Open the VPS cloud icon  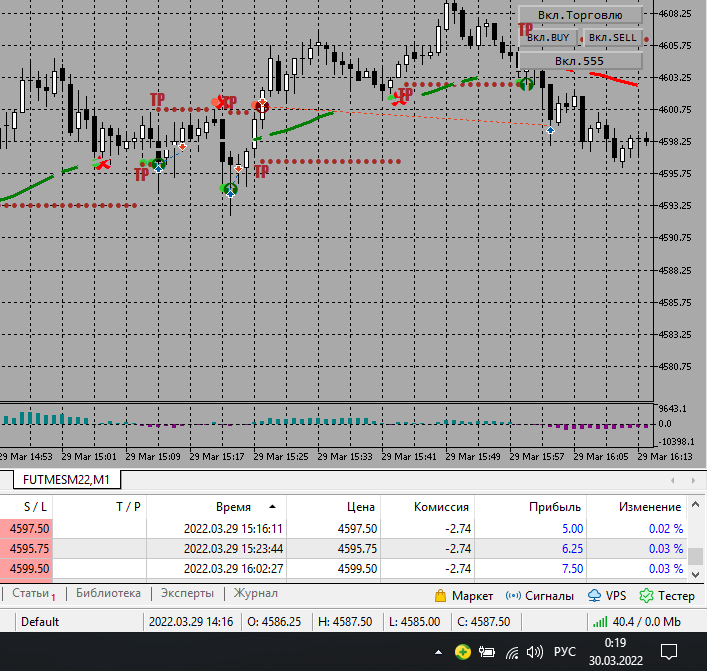pos(594,596)
